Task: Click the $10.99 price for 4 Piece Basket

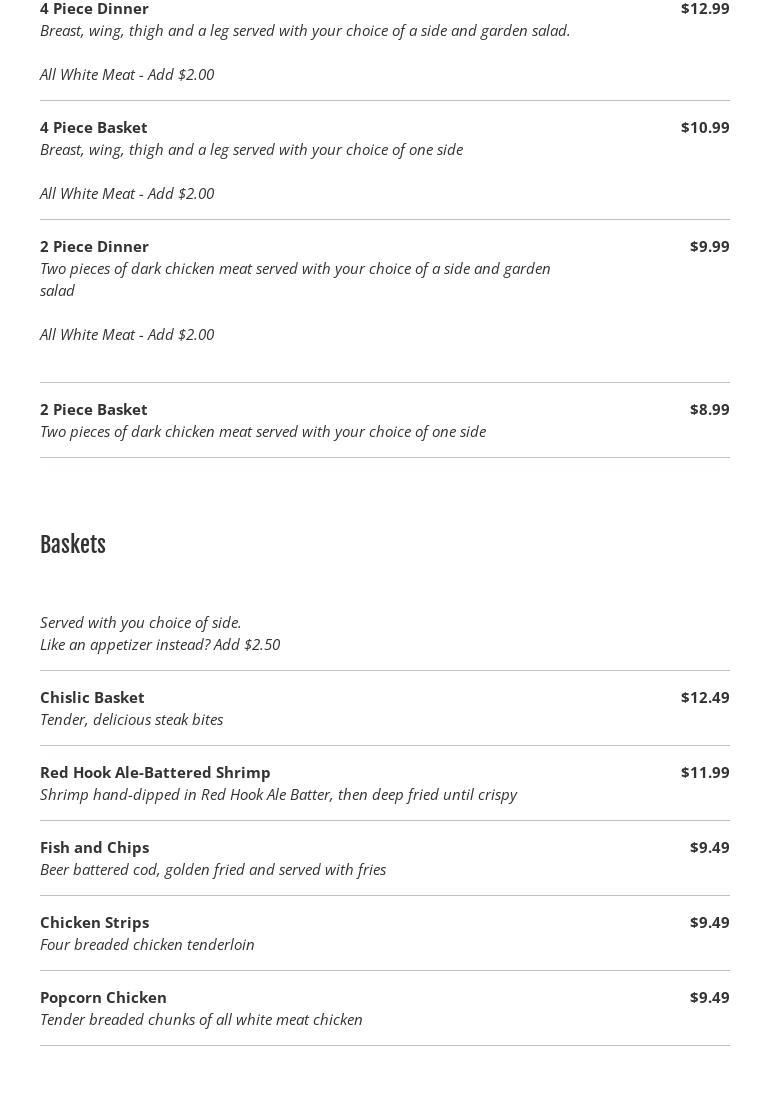Action: (x=705, y=127)
